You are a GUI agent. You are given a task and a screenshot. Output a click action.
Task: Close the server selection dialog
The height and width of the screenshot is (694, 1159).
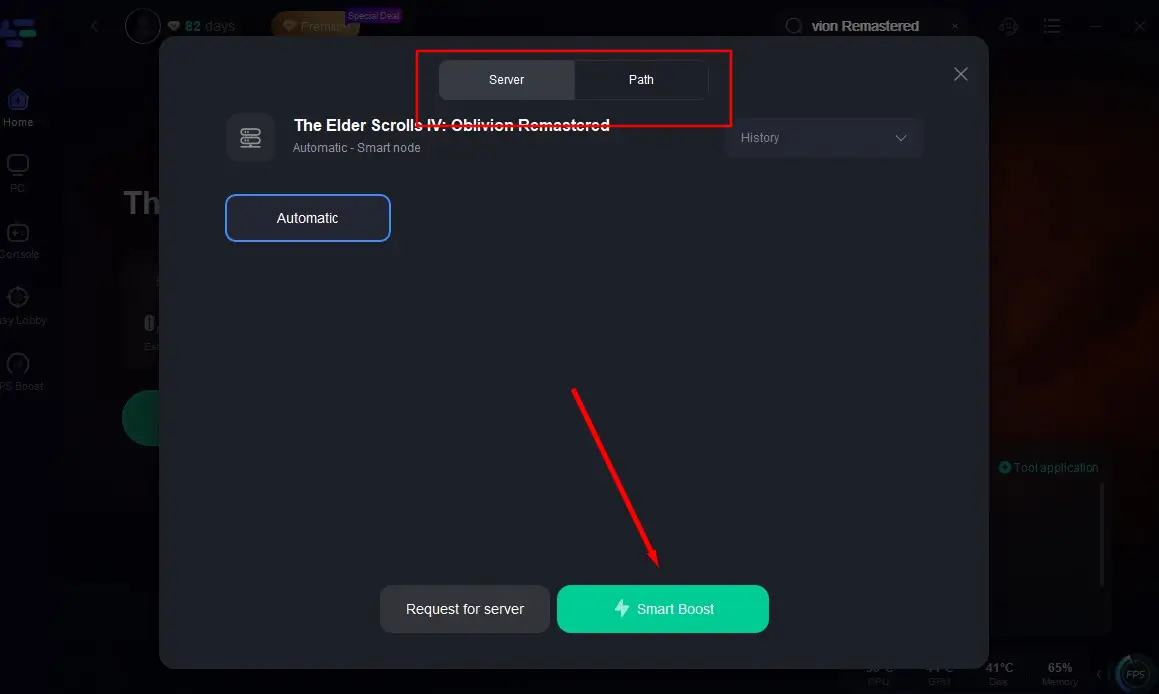tap(961, 74)
